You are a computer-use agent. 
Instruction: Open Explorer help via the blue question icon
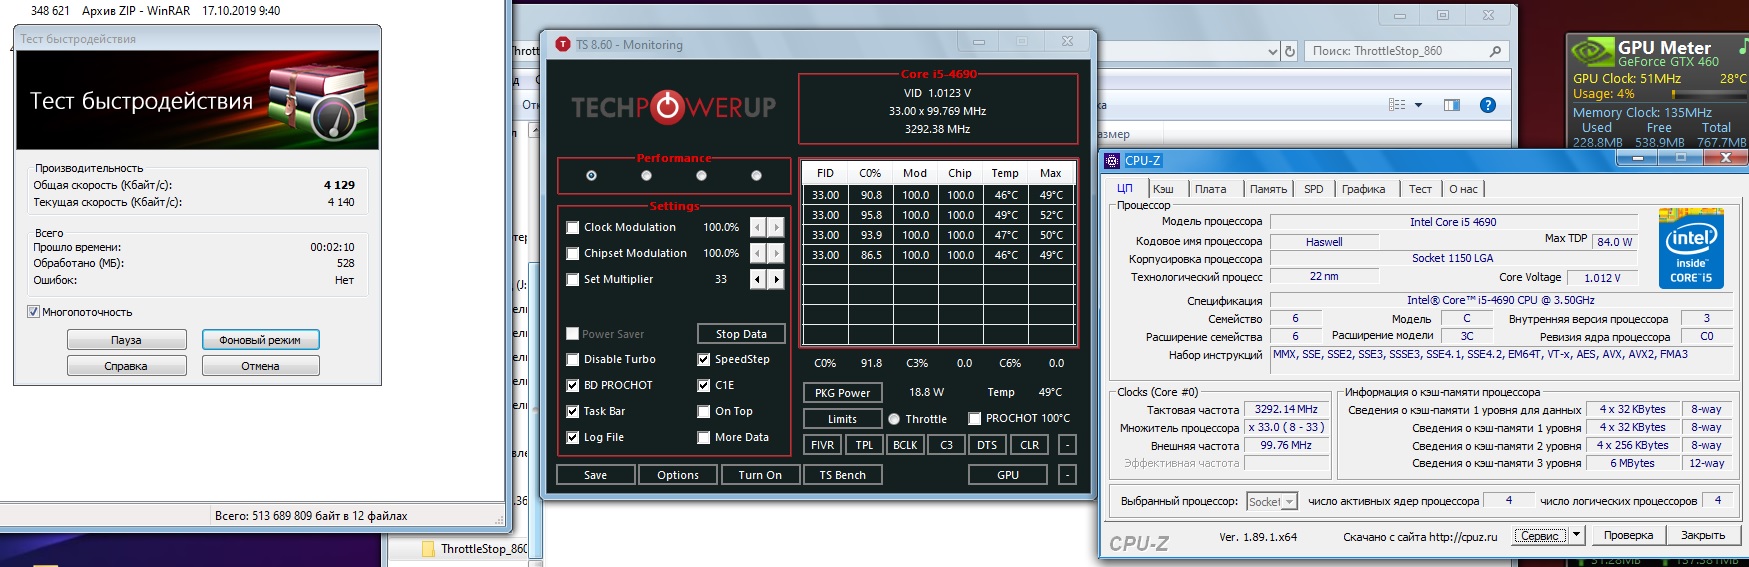pos(1488,105)
